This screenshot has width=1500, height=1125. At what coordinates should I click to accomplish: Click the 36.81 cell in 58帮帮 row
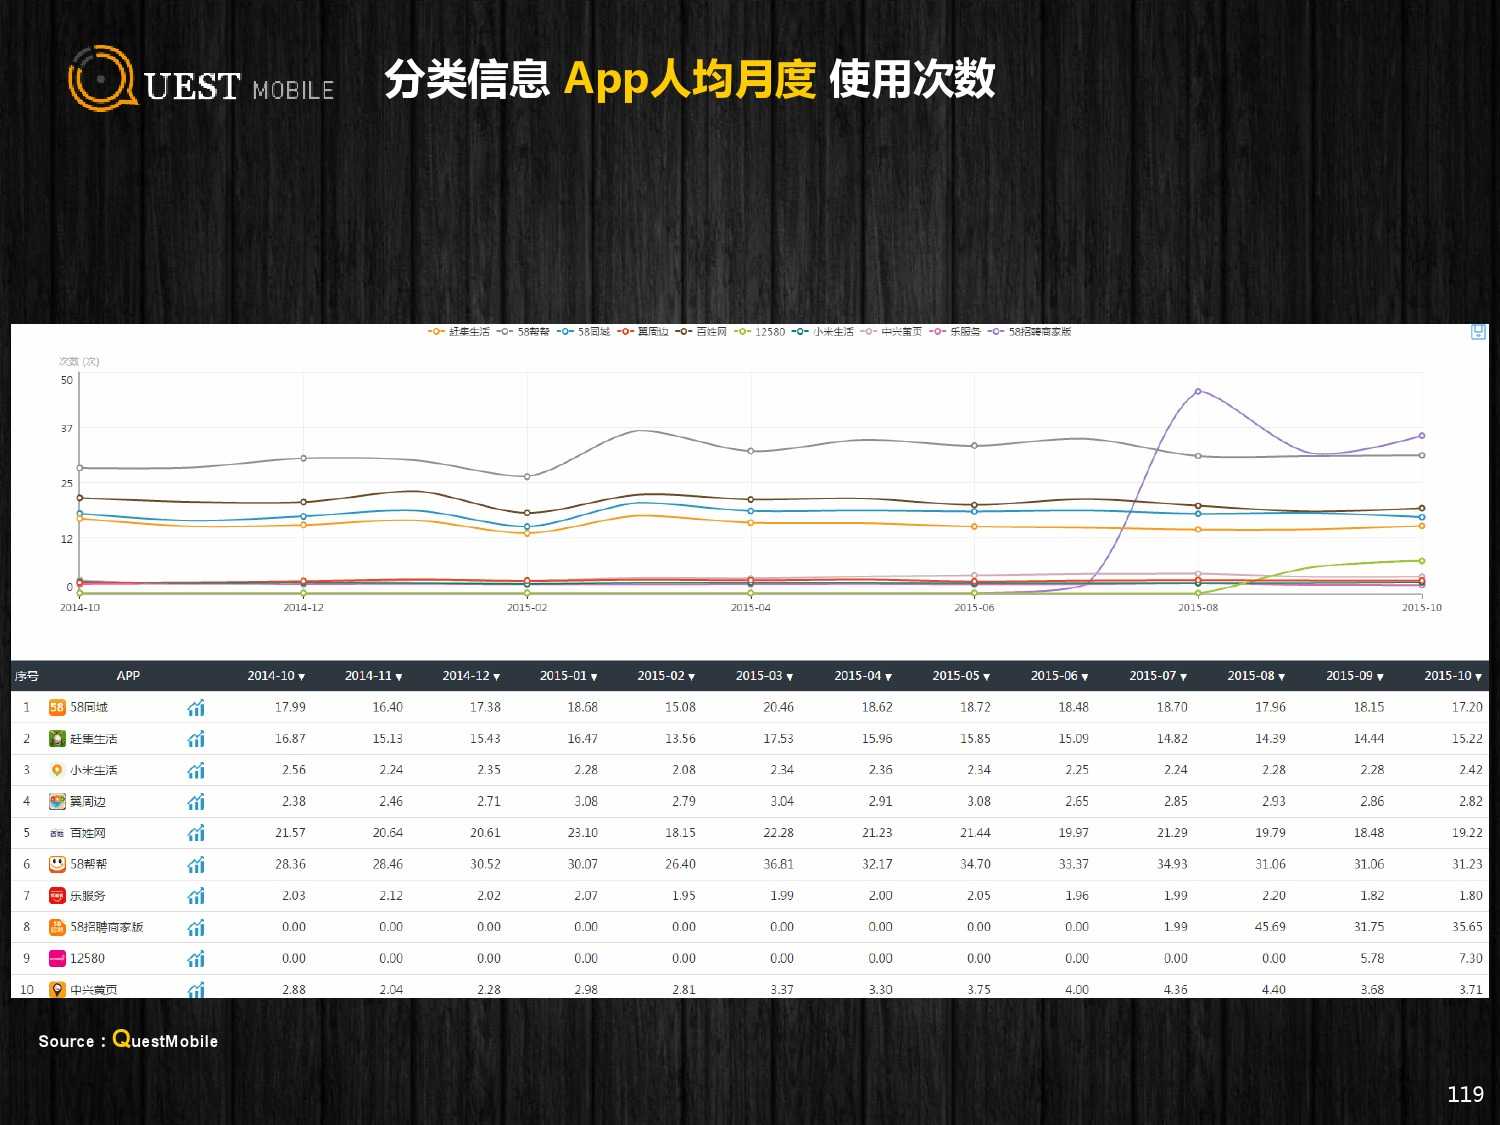778,864
